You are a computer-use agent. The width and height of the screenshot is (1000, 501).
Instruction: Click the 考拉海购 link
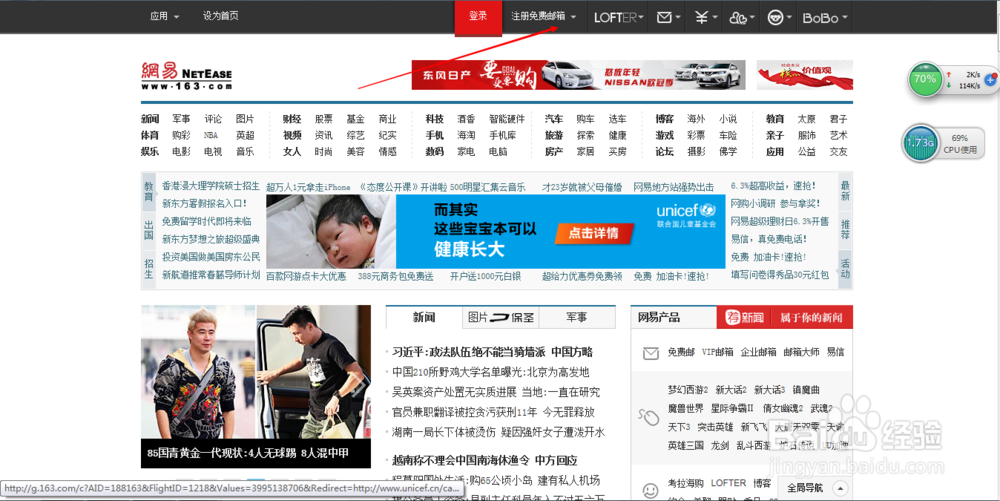tap(686, 483)
